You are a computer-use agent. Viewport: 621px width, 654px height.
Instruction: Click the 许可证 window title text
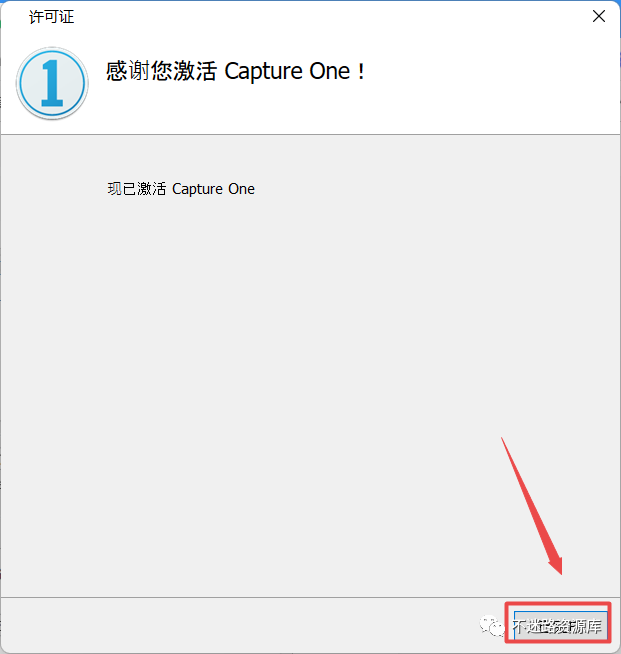[51, 17]
